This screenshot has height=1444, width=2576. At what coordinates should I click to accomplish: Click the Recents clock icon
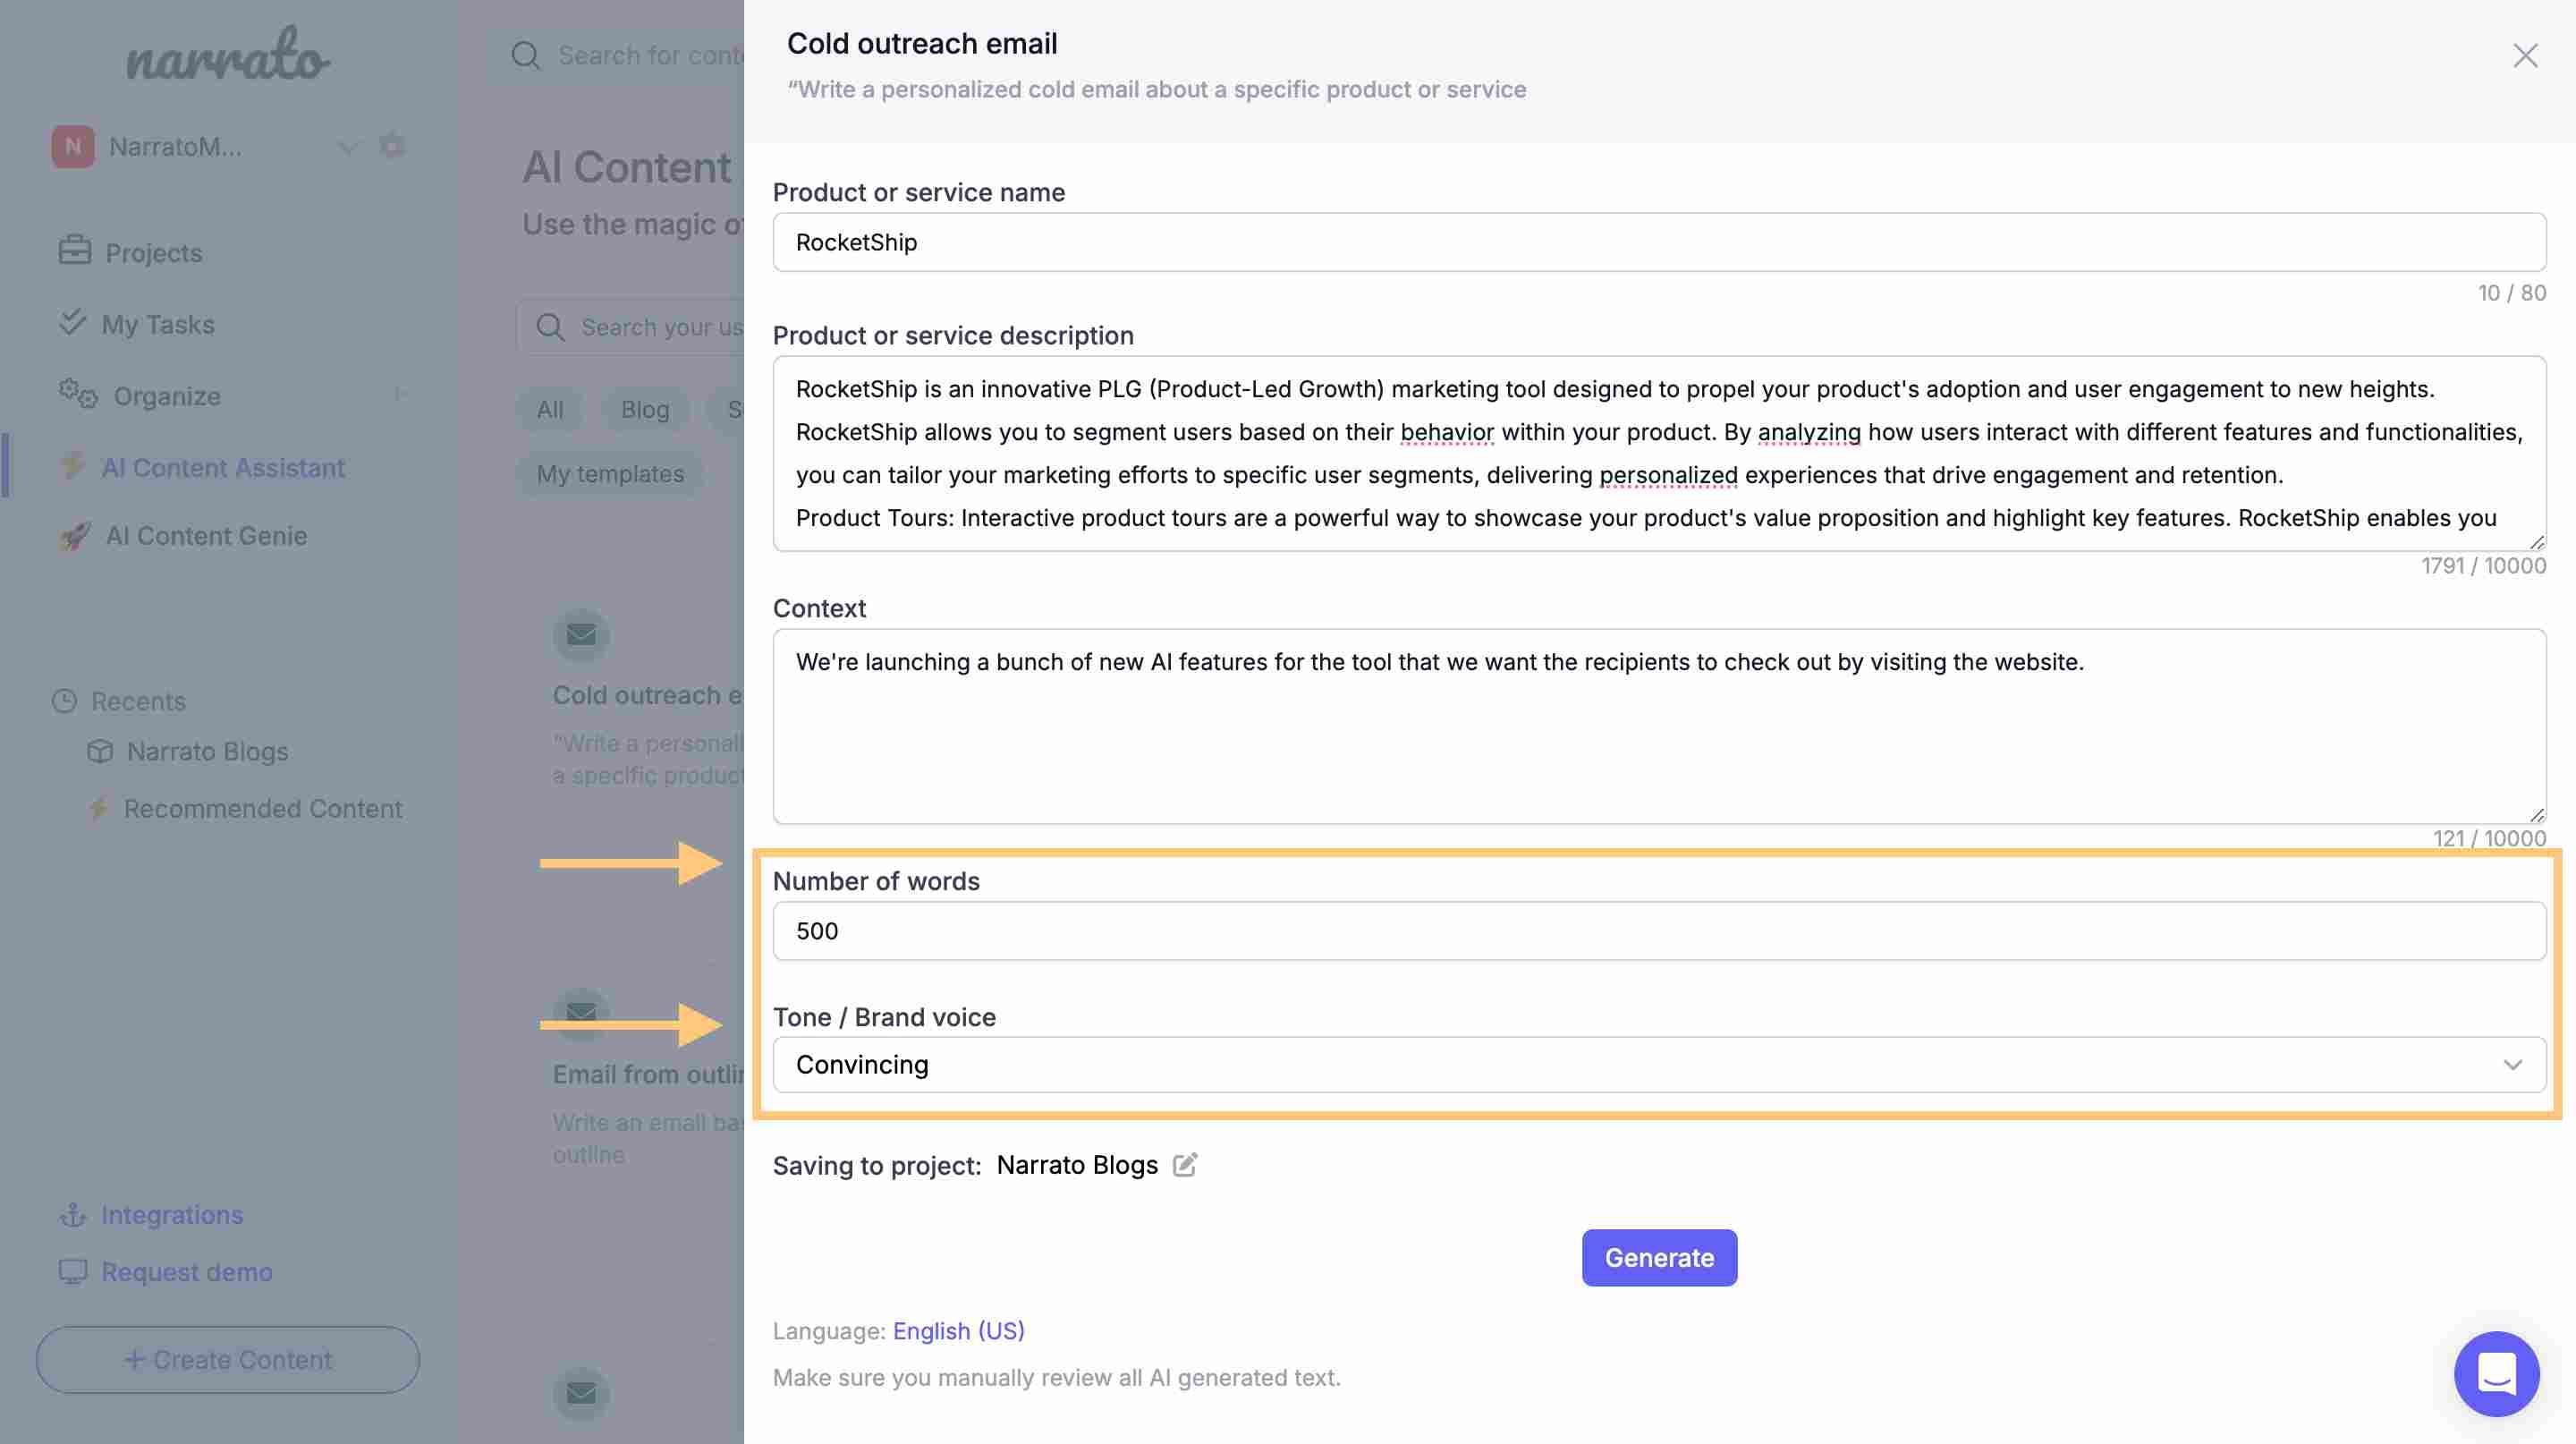pyautogui.click(x=64, y=701)
